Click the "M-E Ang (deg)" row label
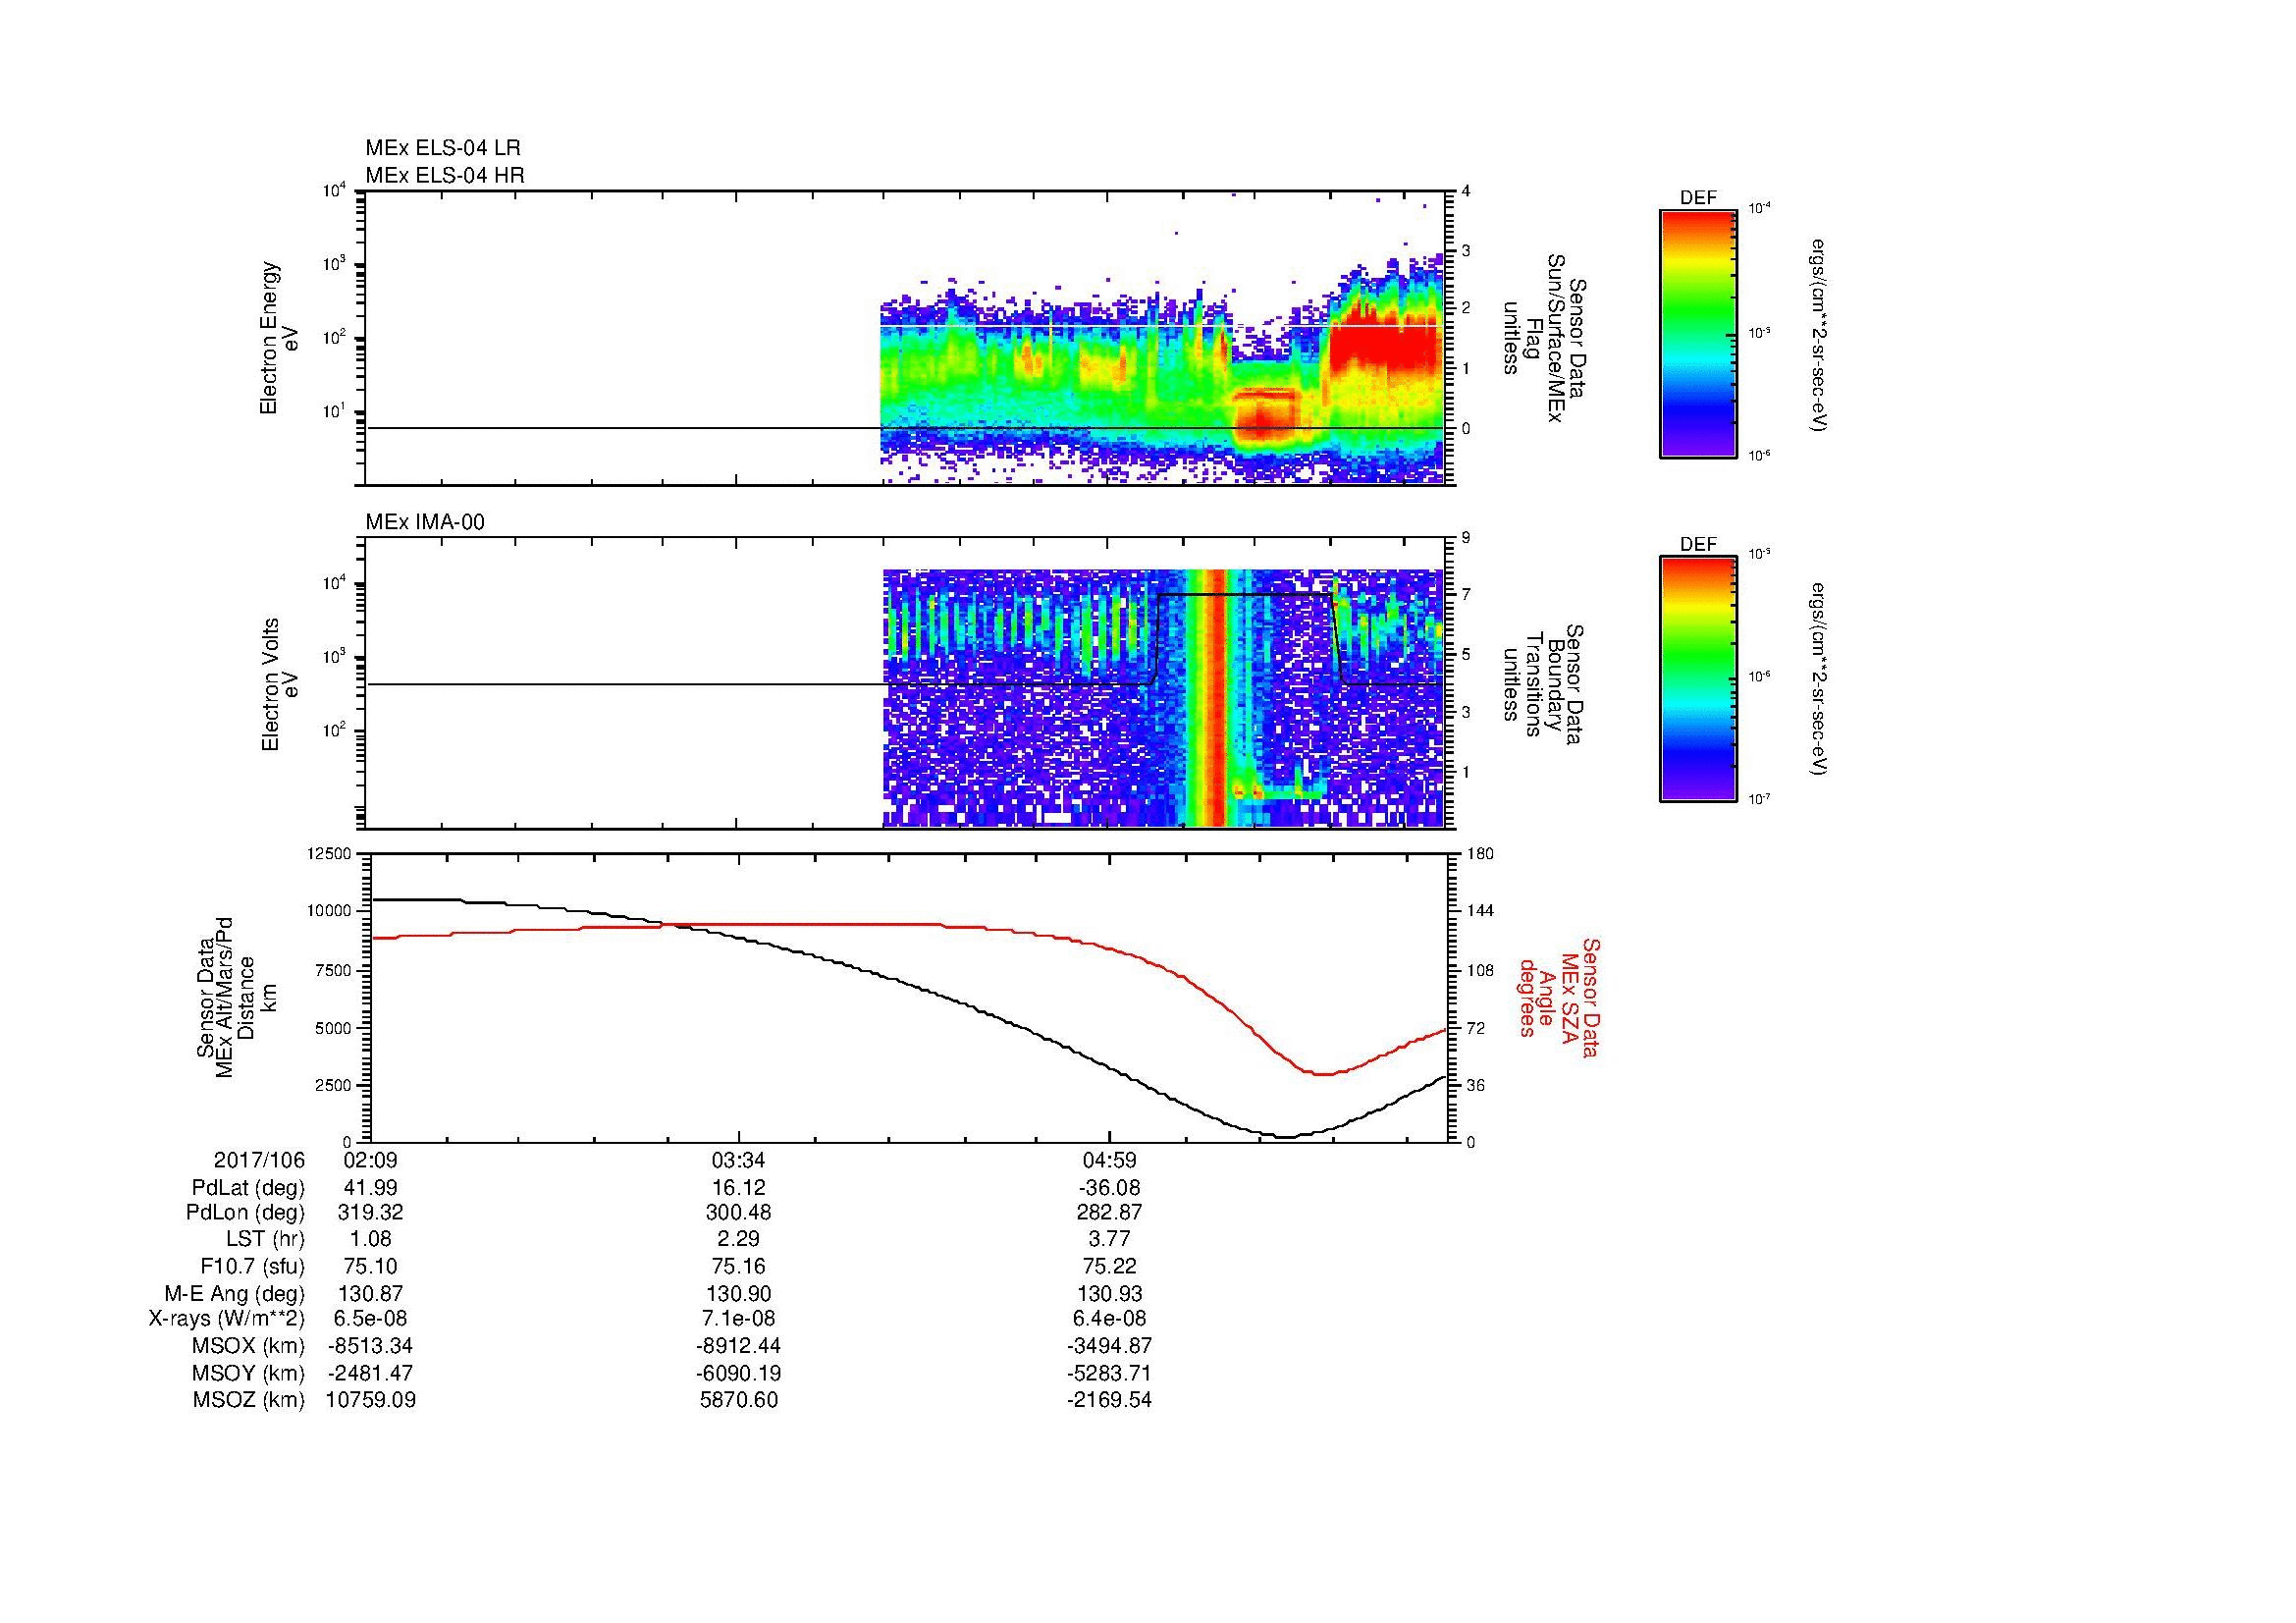The image size is (2296, 1623). (235, 1293)
